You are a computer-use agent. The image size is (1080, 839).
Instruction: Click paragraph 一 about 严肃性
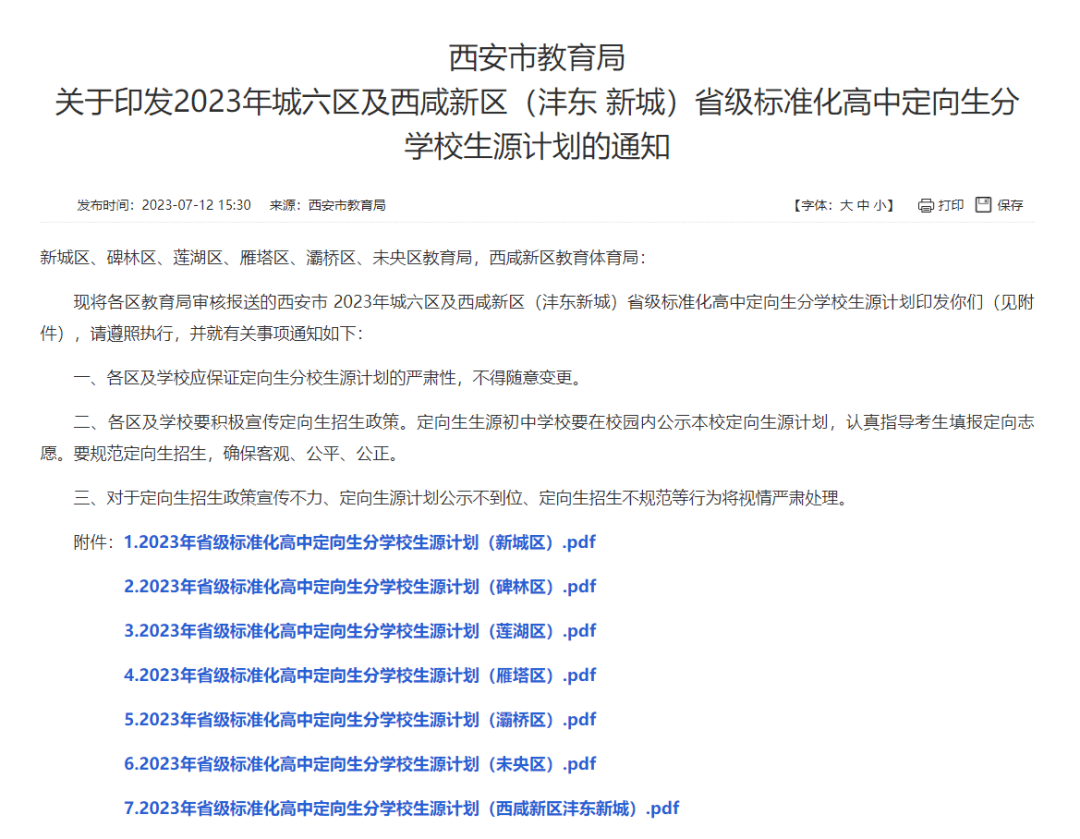coord(330,377)
